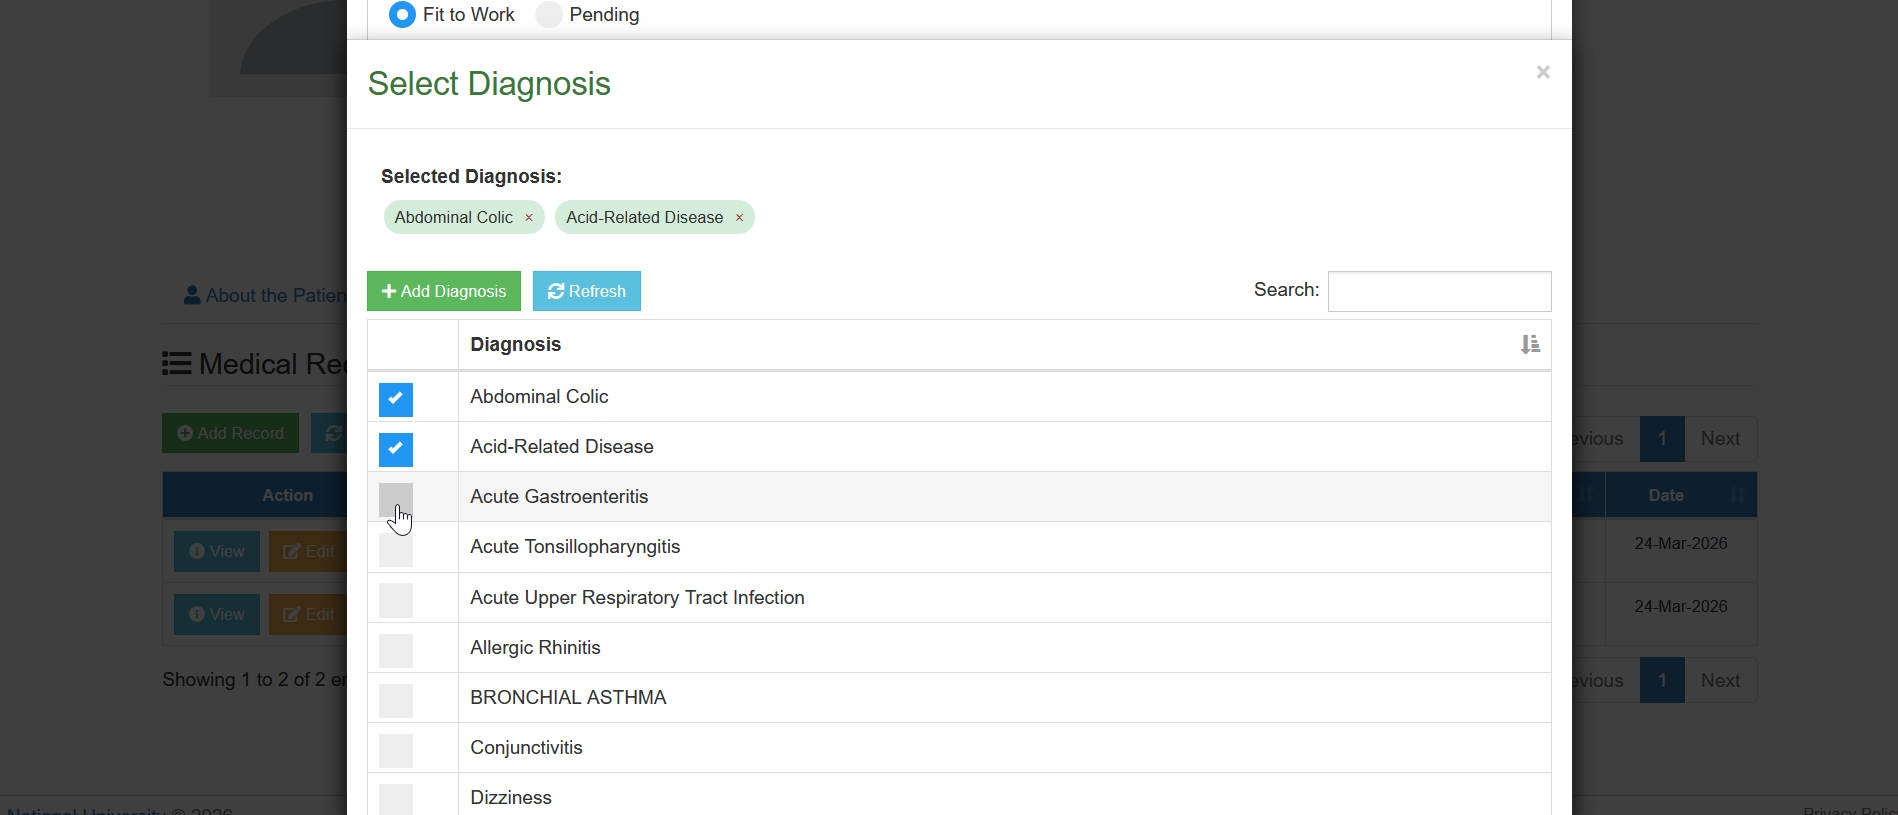Close the Select Diagnosis dialog
This screenshot has width=1898, height=815.
(1543, 72)
